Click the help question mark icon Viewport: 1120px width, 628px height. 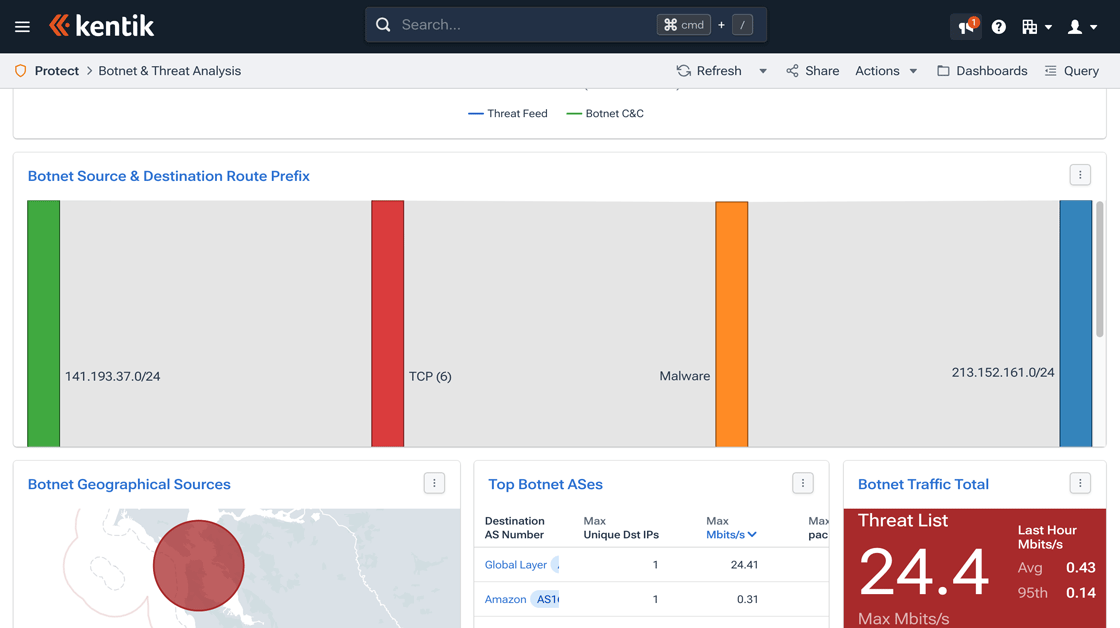[x=998, y=26]
